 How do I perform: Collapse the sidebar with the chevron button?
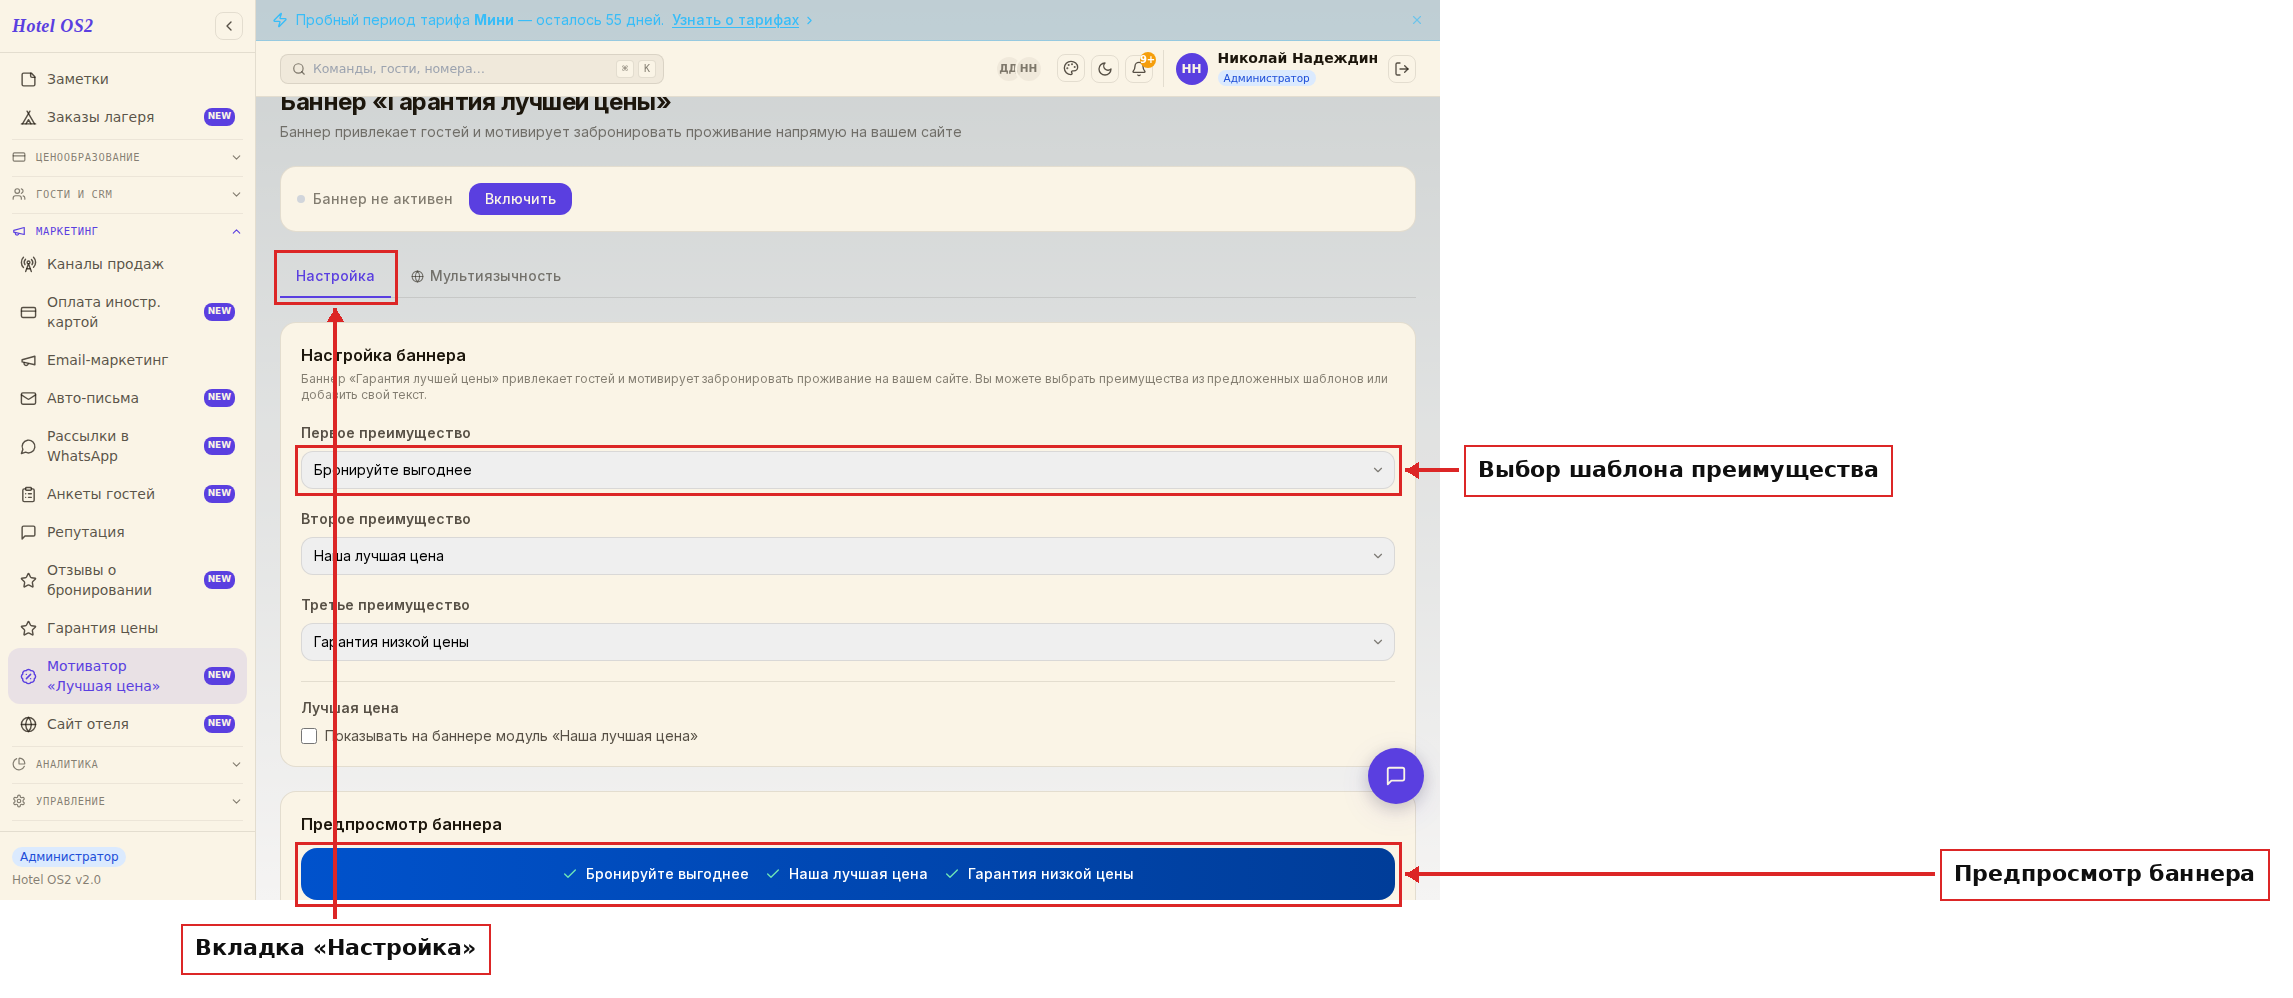(x=229, y=26)
